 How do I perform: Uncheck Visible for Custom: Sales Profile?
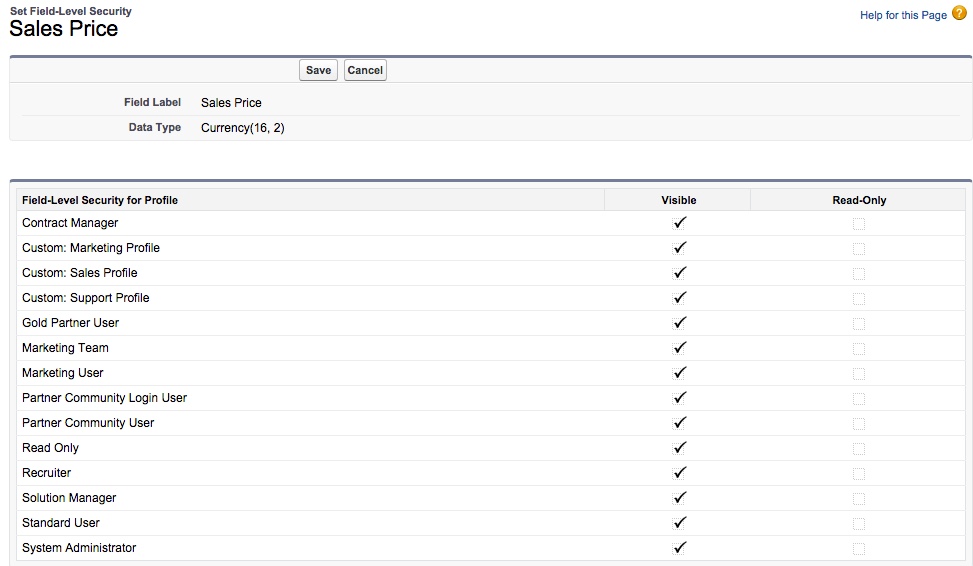pyautogui.click(x=679, y=274)
